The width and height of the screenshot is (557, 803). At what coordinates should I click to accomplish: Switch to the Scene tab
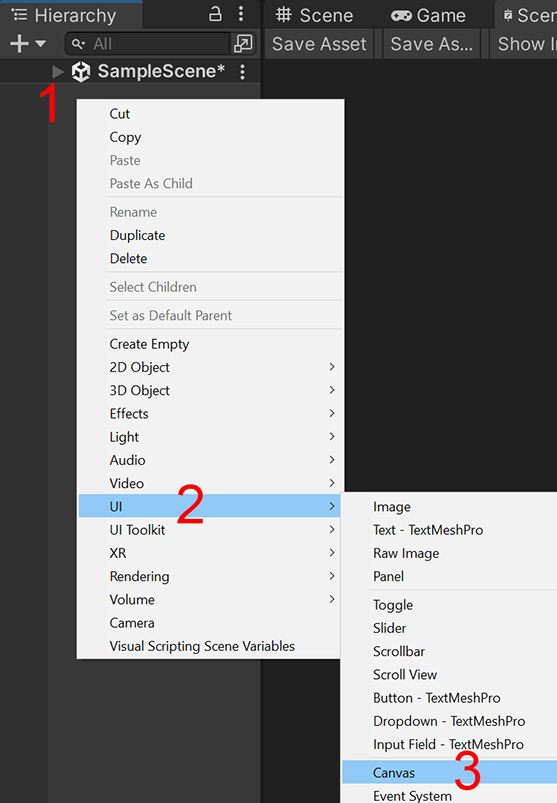314,15
